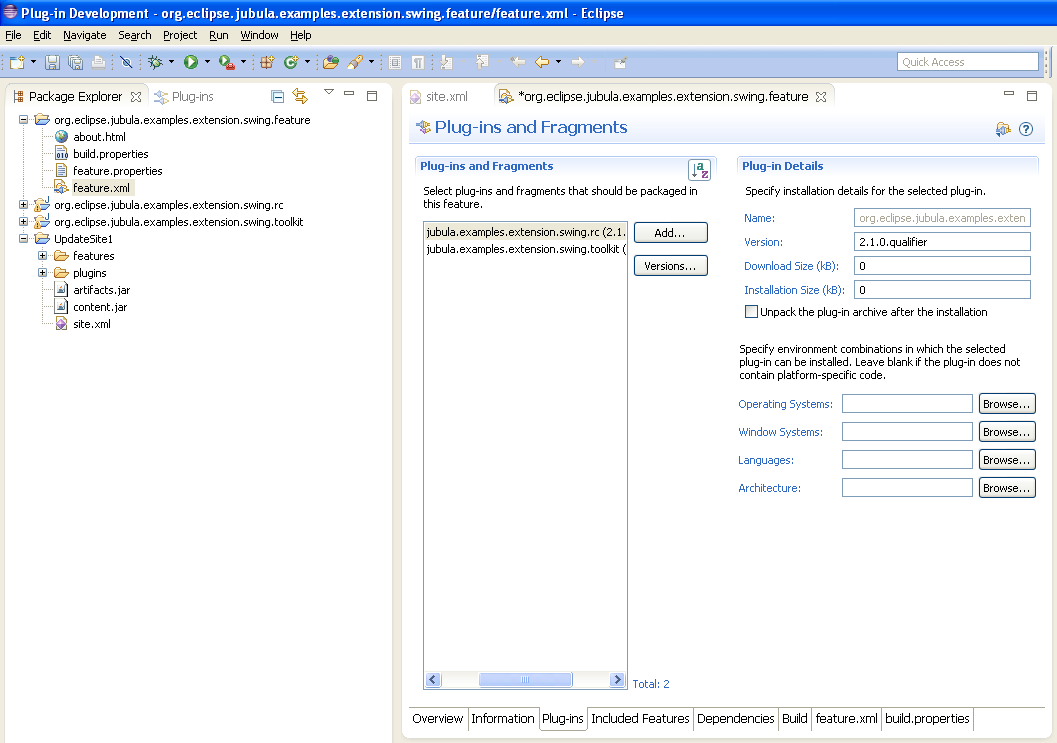
Task: Browse for Window Systems
Action: pyautogui.click(x=1007, y=432)
